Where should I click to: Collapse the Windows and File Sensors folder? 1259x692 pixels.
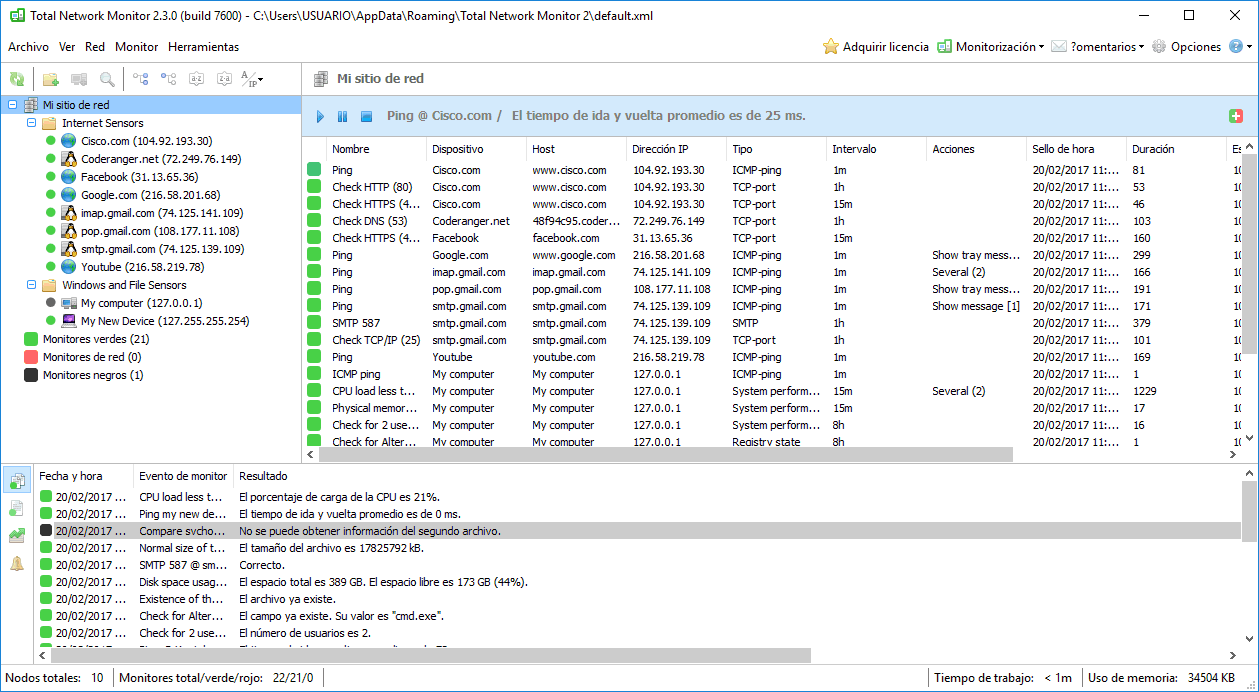click(x=31, y=285)
